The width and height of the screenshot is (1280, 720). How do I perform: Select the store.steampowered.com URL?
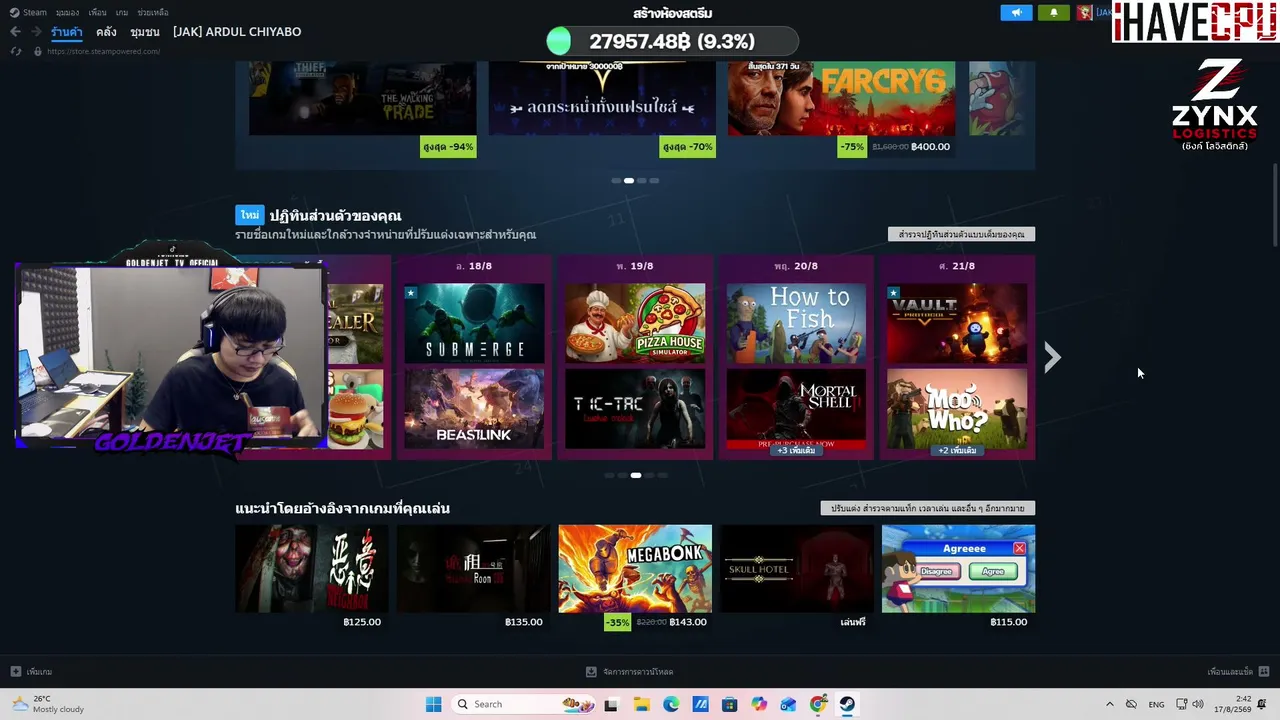(103, 51)
